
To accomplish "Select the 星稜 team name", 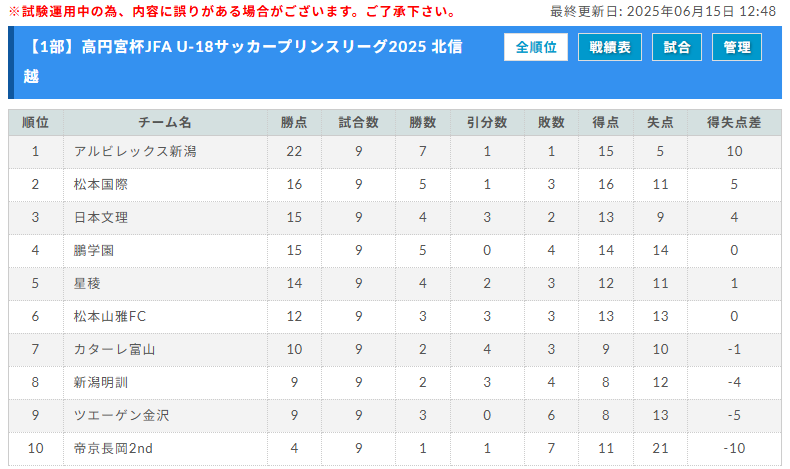I will (x=87, y=283).
